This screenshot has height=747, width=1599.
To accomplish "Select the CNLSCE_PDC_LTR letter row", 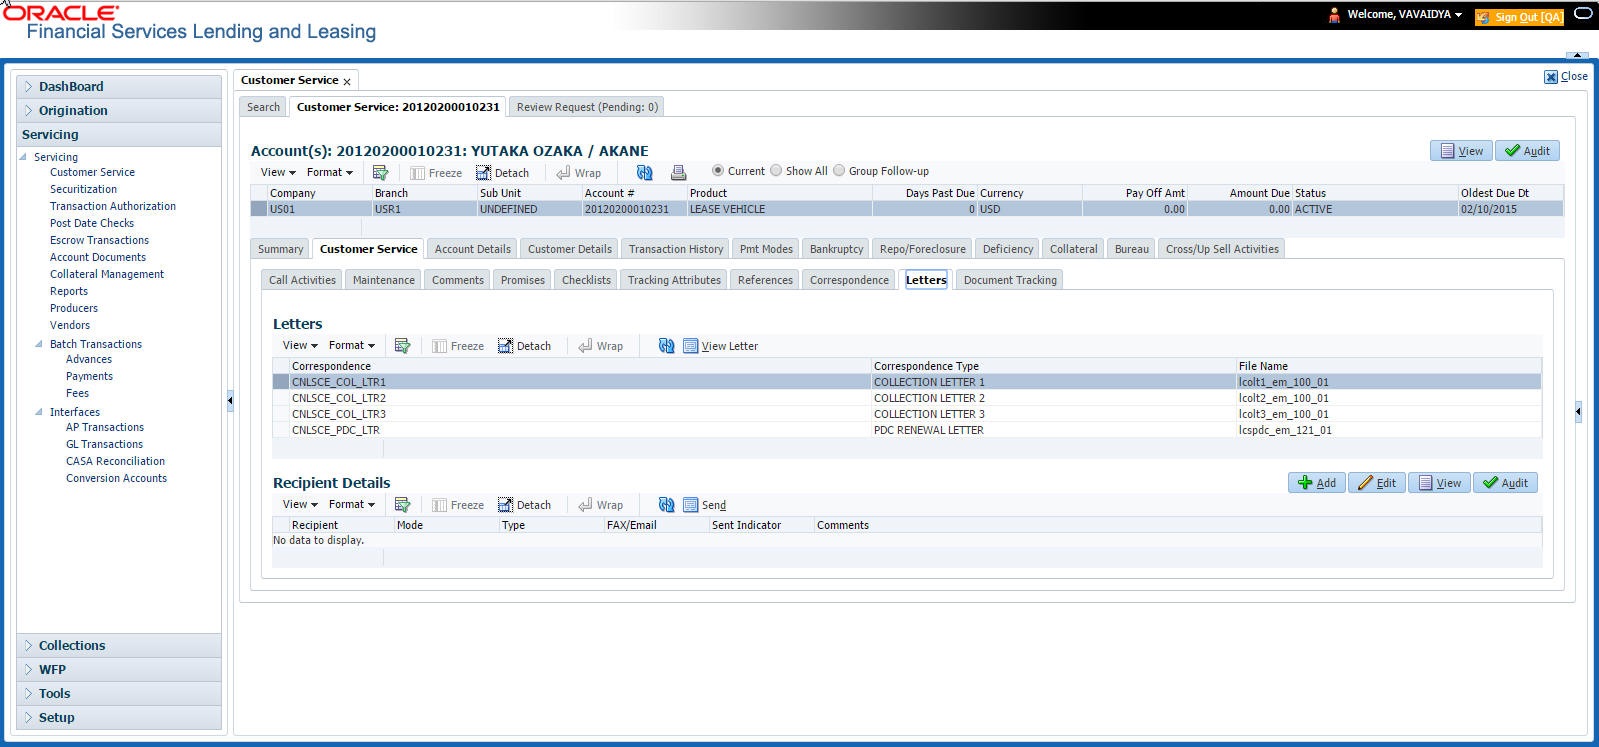I will [x=906, y=430].
